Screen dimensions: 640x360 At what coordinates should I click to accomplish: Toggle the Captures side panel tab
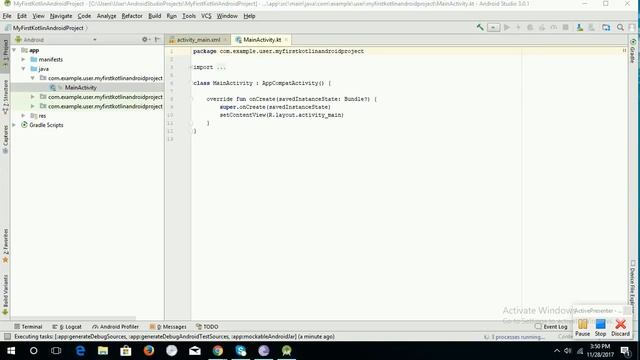tap(5, 139)
